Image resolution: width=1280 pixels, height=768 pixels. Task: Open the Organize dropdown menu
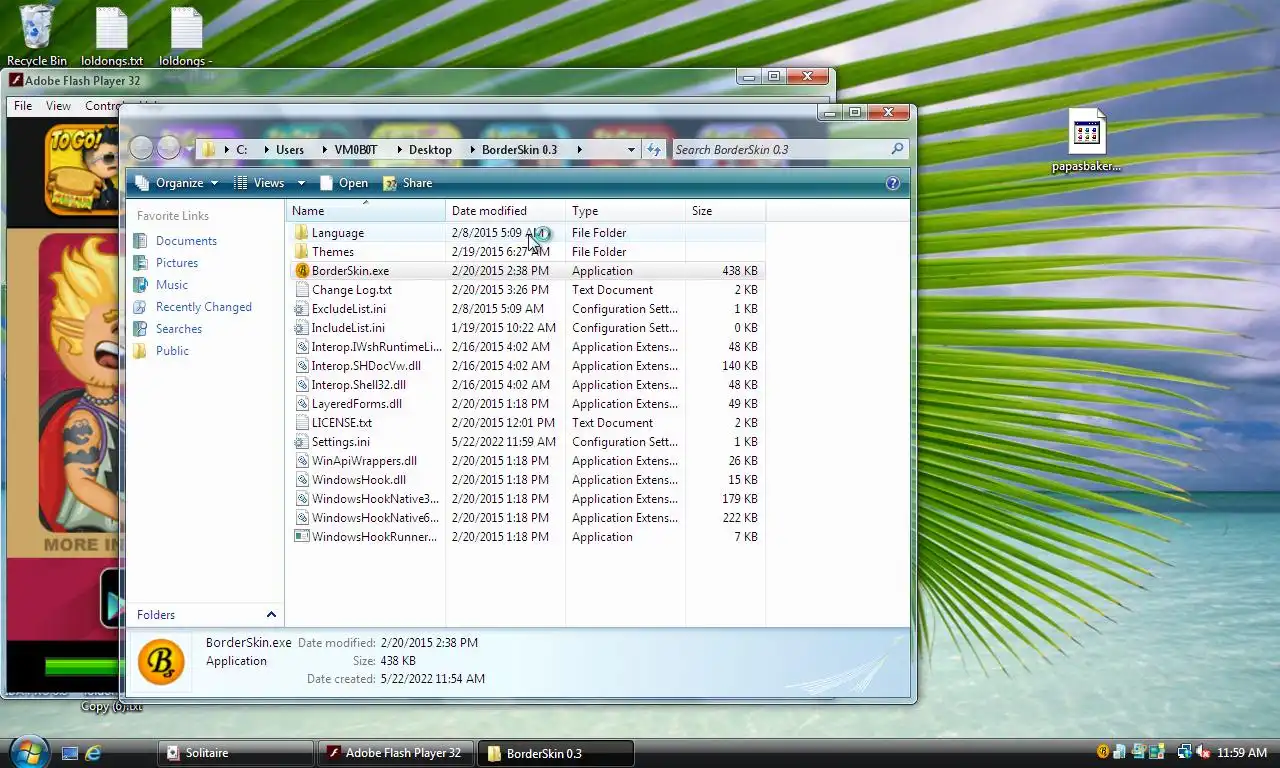[x=177, y=183]
